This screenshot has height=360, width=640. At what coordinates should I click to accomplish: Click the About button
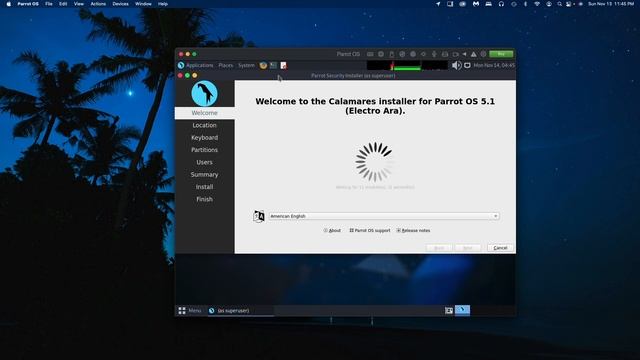332,231
